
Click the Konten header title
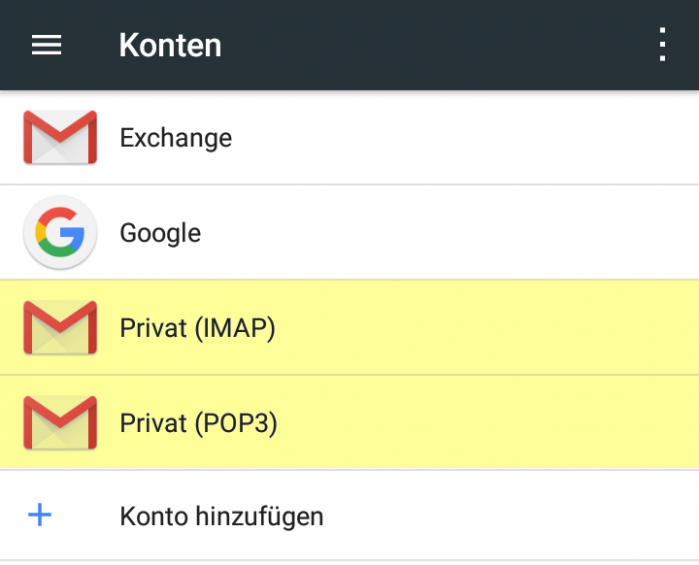(x=170, y=45)
